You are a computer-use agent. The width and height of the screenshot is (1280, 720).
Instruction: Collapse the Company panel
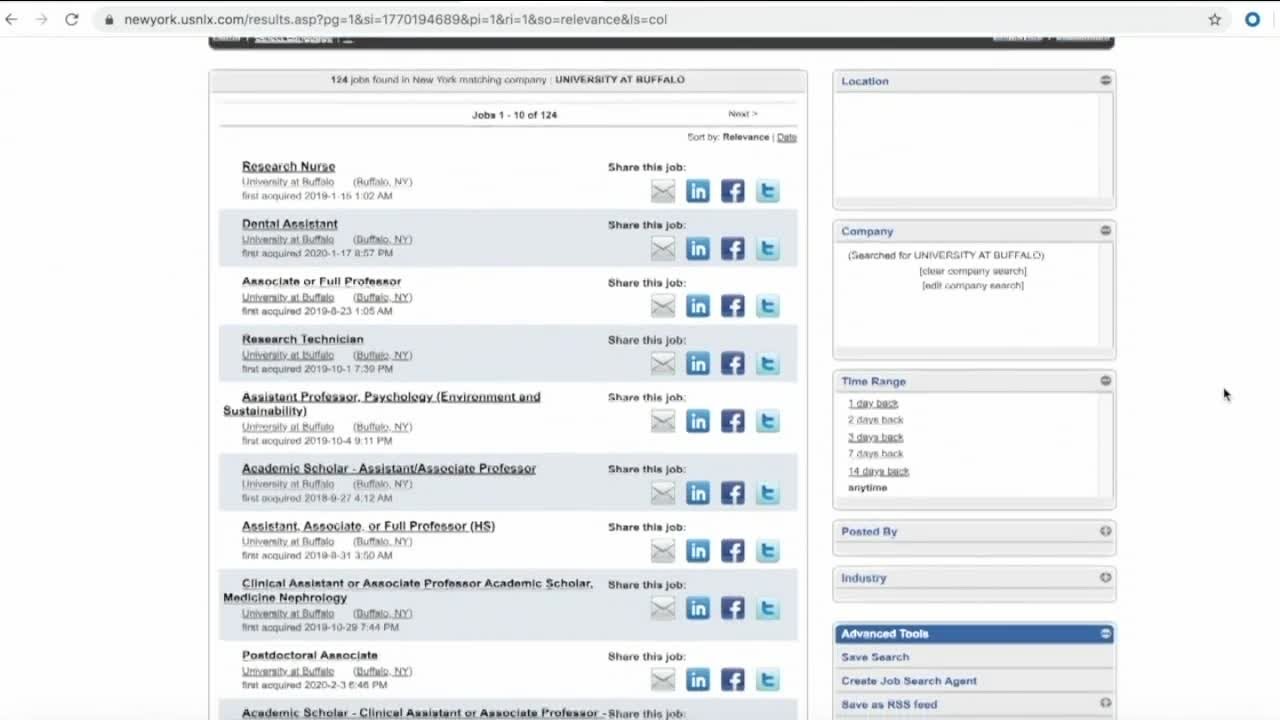[x=1105, y=230]
